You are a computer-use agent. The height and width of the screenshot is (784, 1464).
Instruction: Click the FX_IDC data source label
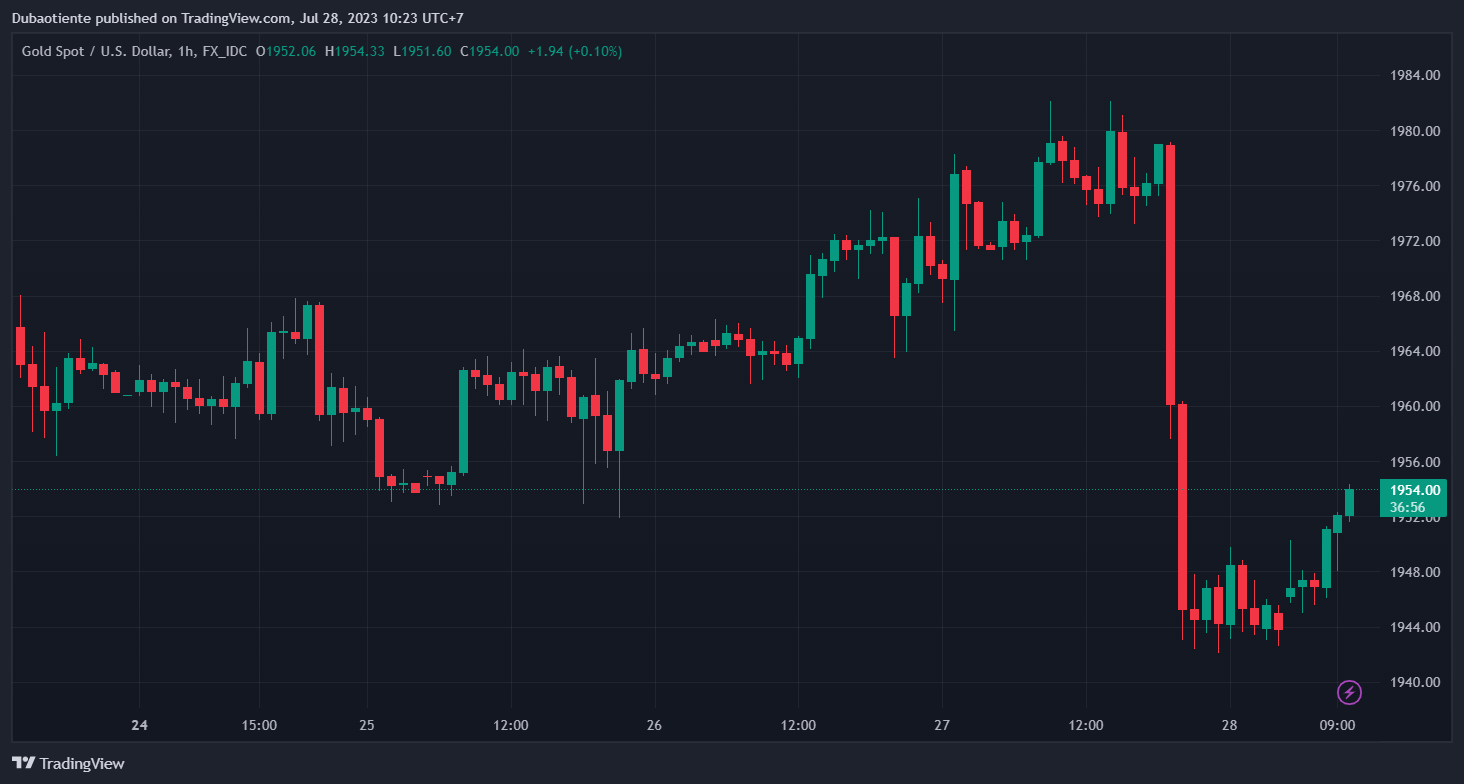pos(224,51)
